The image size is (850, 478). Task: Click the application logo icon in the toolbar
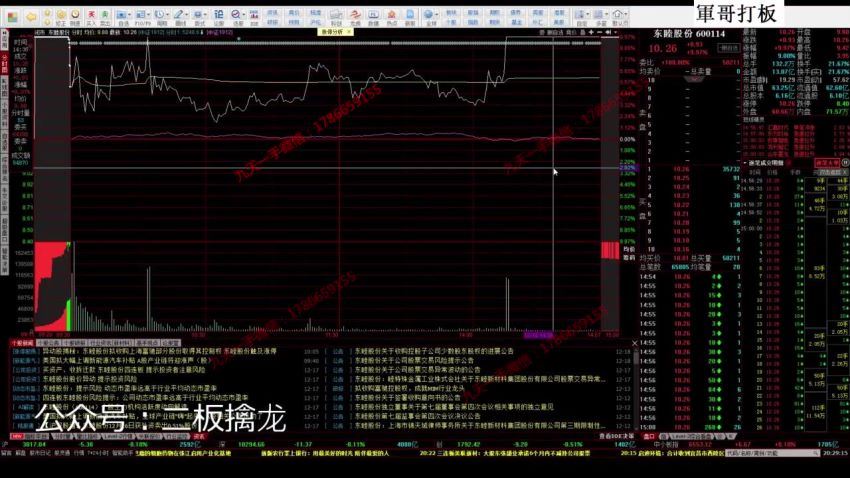click(12, 17)
